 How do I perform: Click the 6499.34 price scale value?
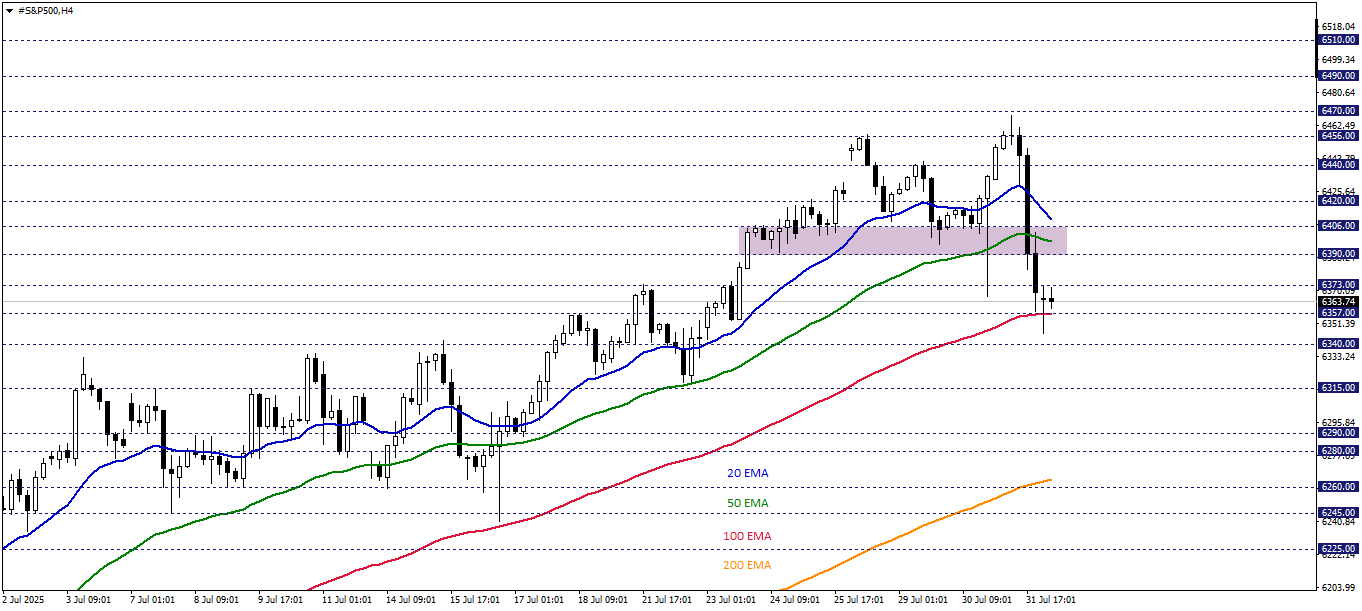pyautogui.click(x=1338, y=59)
